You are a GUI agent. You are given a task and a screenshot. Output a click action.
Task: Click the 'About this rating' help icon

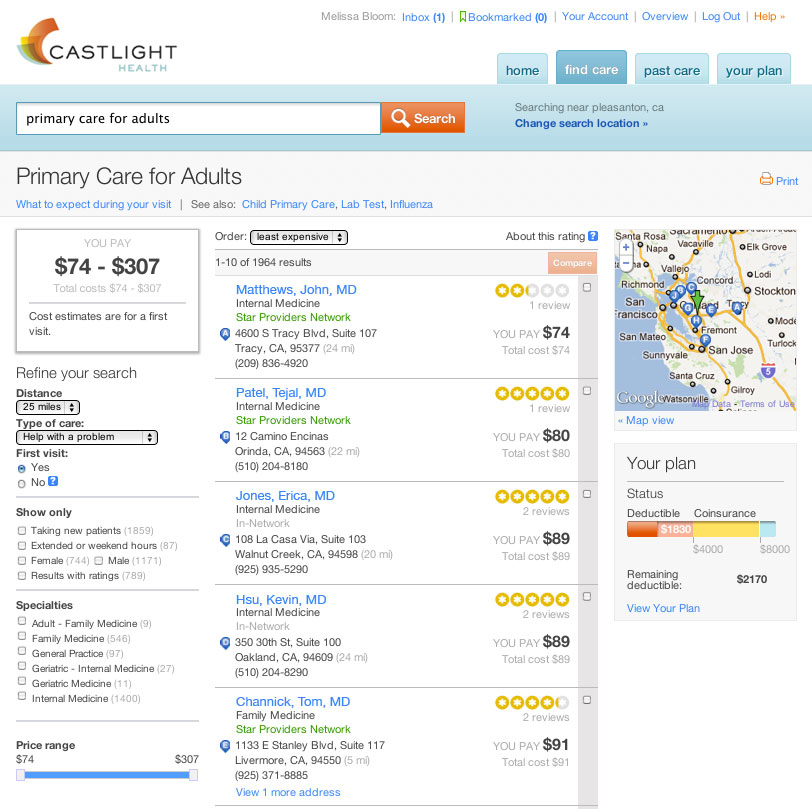point(593,237)
